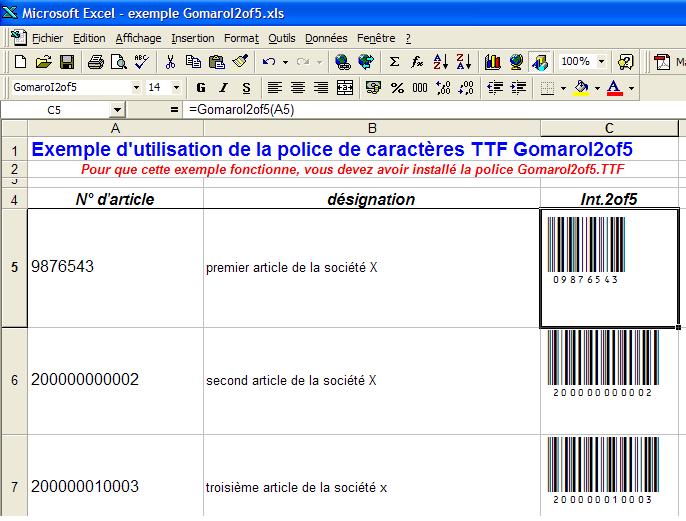This screenshot has height=521, width=686.
Task: Click the formula bar containing =GomaroI2of5(A5)
Action: [x=433, y=110]
